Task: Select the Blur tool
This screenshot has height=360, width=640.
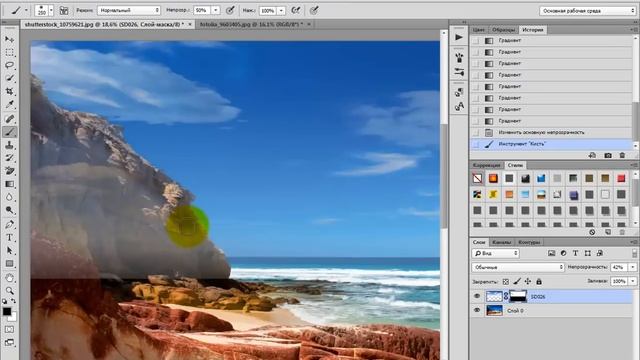Action: [x=9, y=197]
